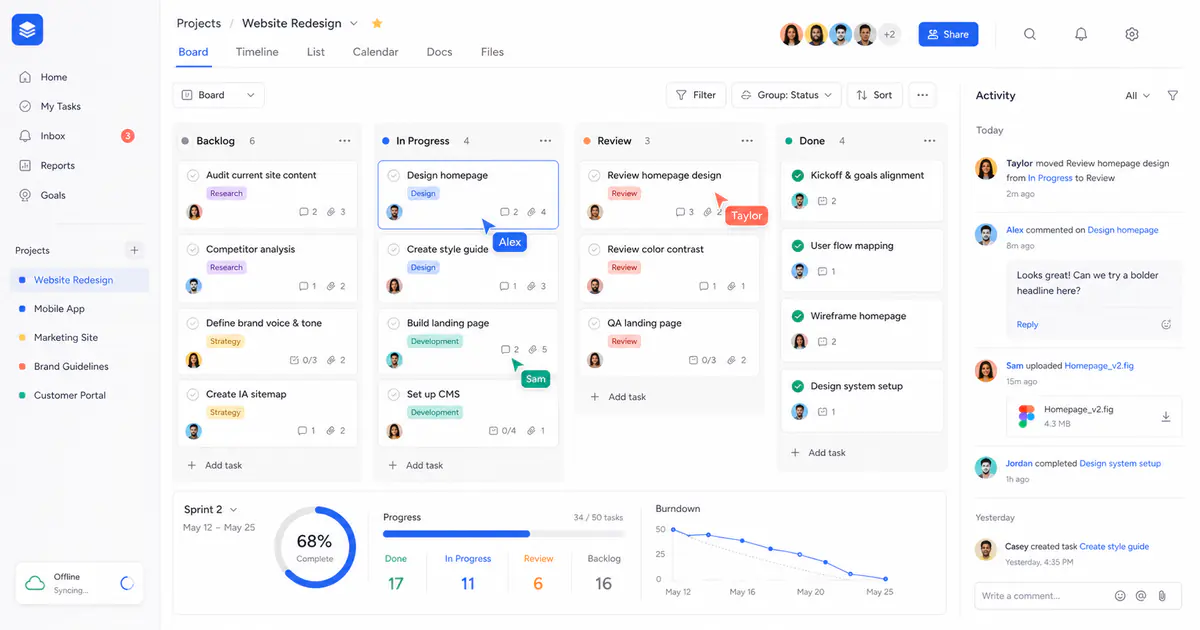Open the Filter options button
Viewport: 1200px width, 630px height.
click(696, 95)
